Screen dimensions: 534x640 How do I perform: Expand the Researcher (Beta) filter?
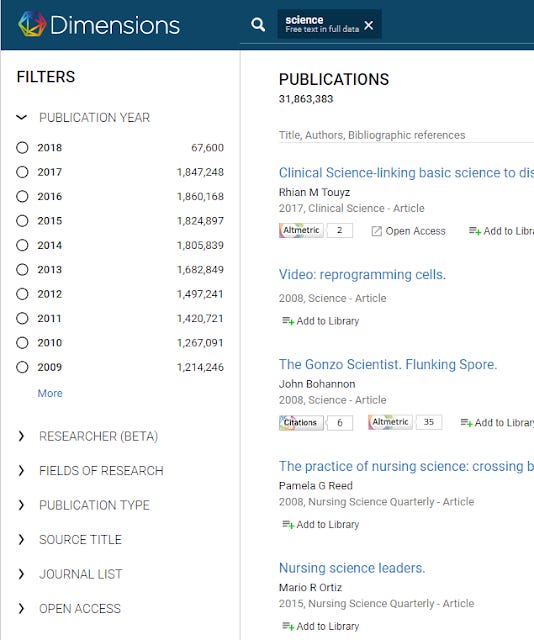pyautogui.click(x=21, y=436)
